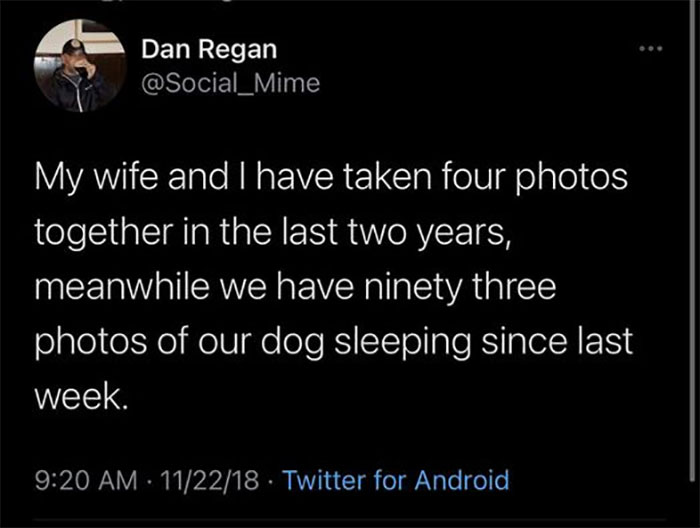Open the Dan Regan display name
The image size is (700, 528).
pyautogui.click(x=209, y=48)
